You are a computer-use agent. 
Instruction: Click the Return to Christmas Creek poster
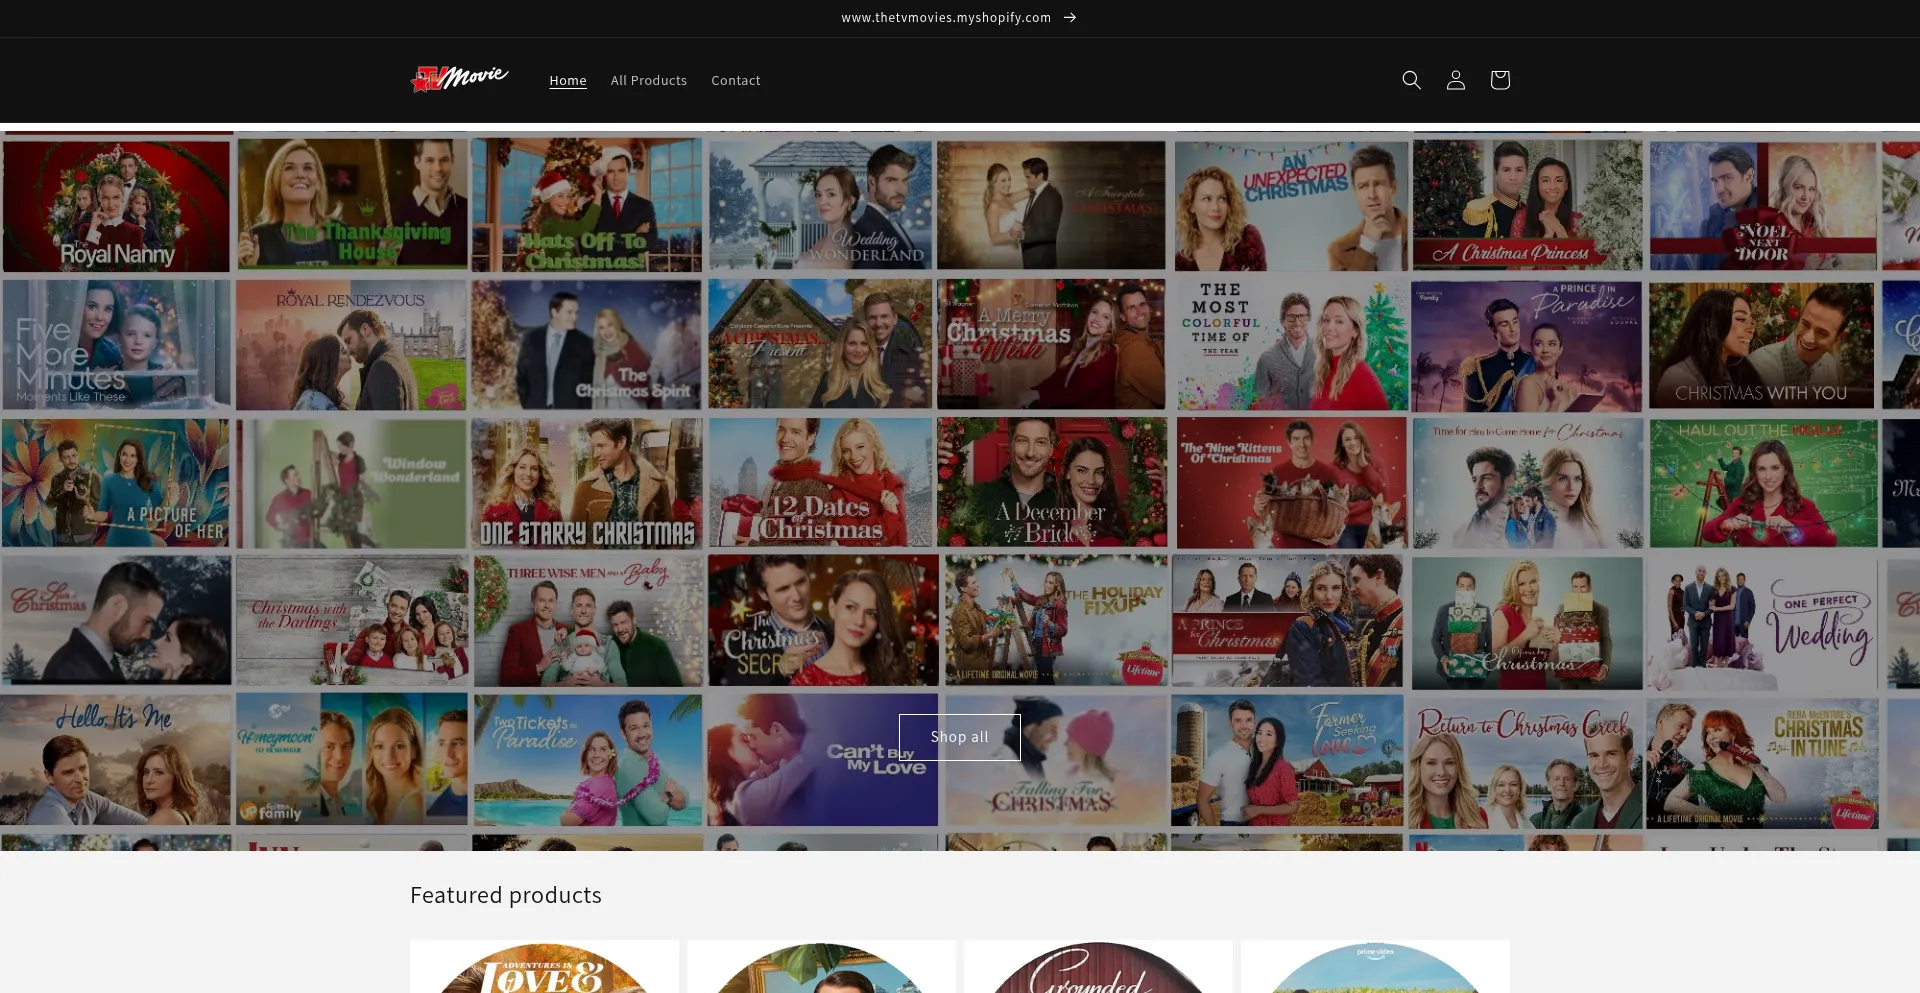pyautogui.click(x=1525, y=763)
